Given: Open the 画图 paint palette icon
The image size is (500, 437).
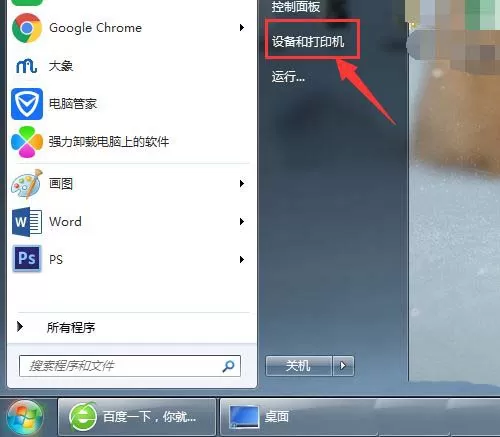Looking at the screenshot, I should (x=27, y=184).
